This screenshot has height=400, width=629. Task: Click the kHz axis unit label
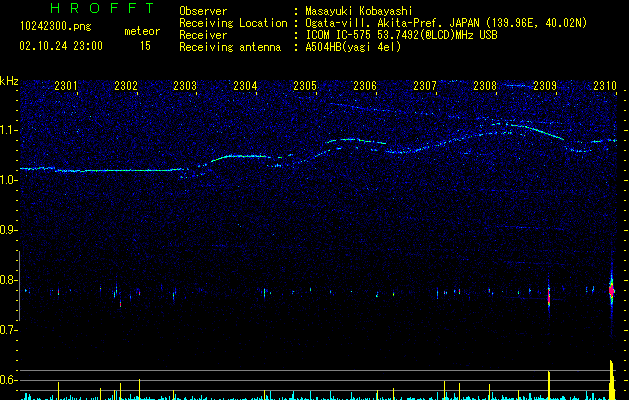(9, 81)
